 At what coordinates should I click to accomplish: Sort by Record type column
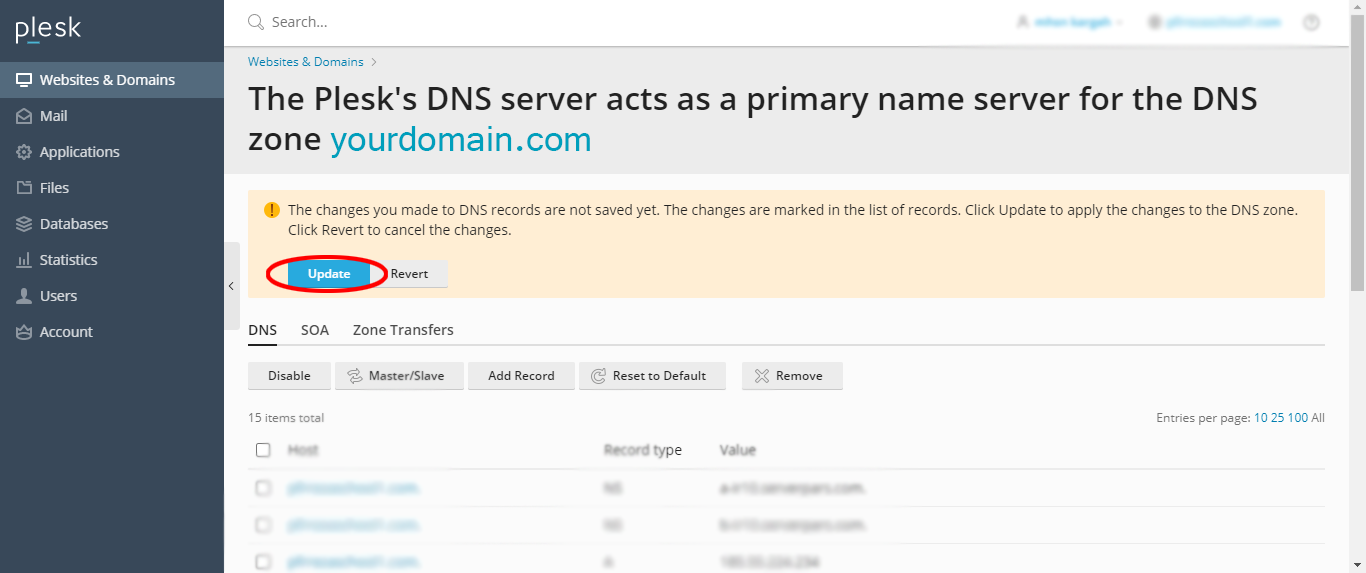click(643, 450)
